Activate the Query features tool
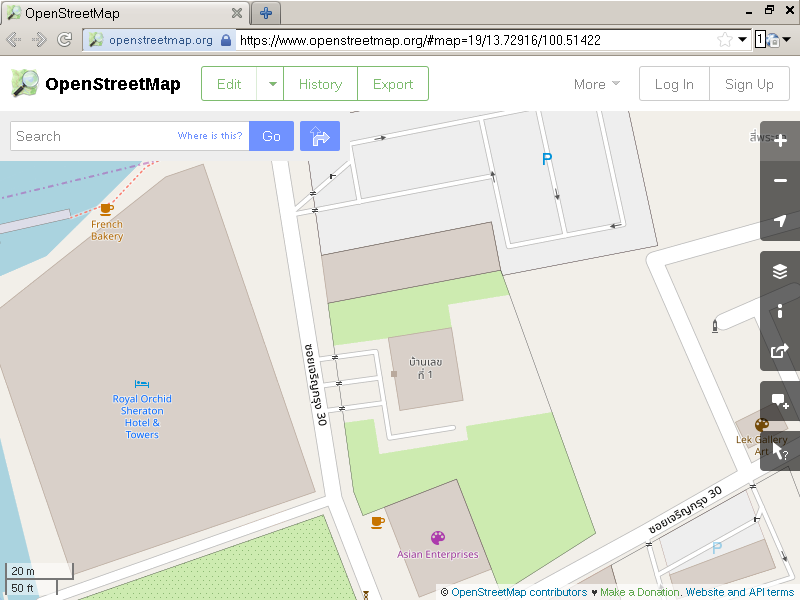This screenshot has width=800, height=600. (x=780, y=449)
